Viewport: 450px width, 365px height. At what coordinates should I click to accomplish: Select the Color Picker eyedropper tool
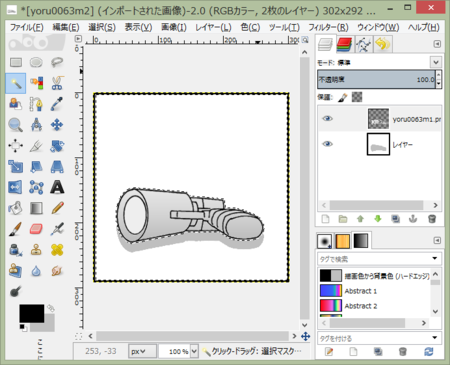click(57, 104)
